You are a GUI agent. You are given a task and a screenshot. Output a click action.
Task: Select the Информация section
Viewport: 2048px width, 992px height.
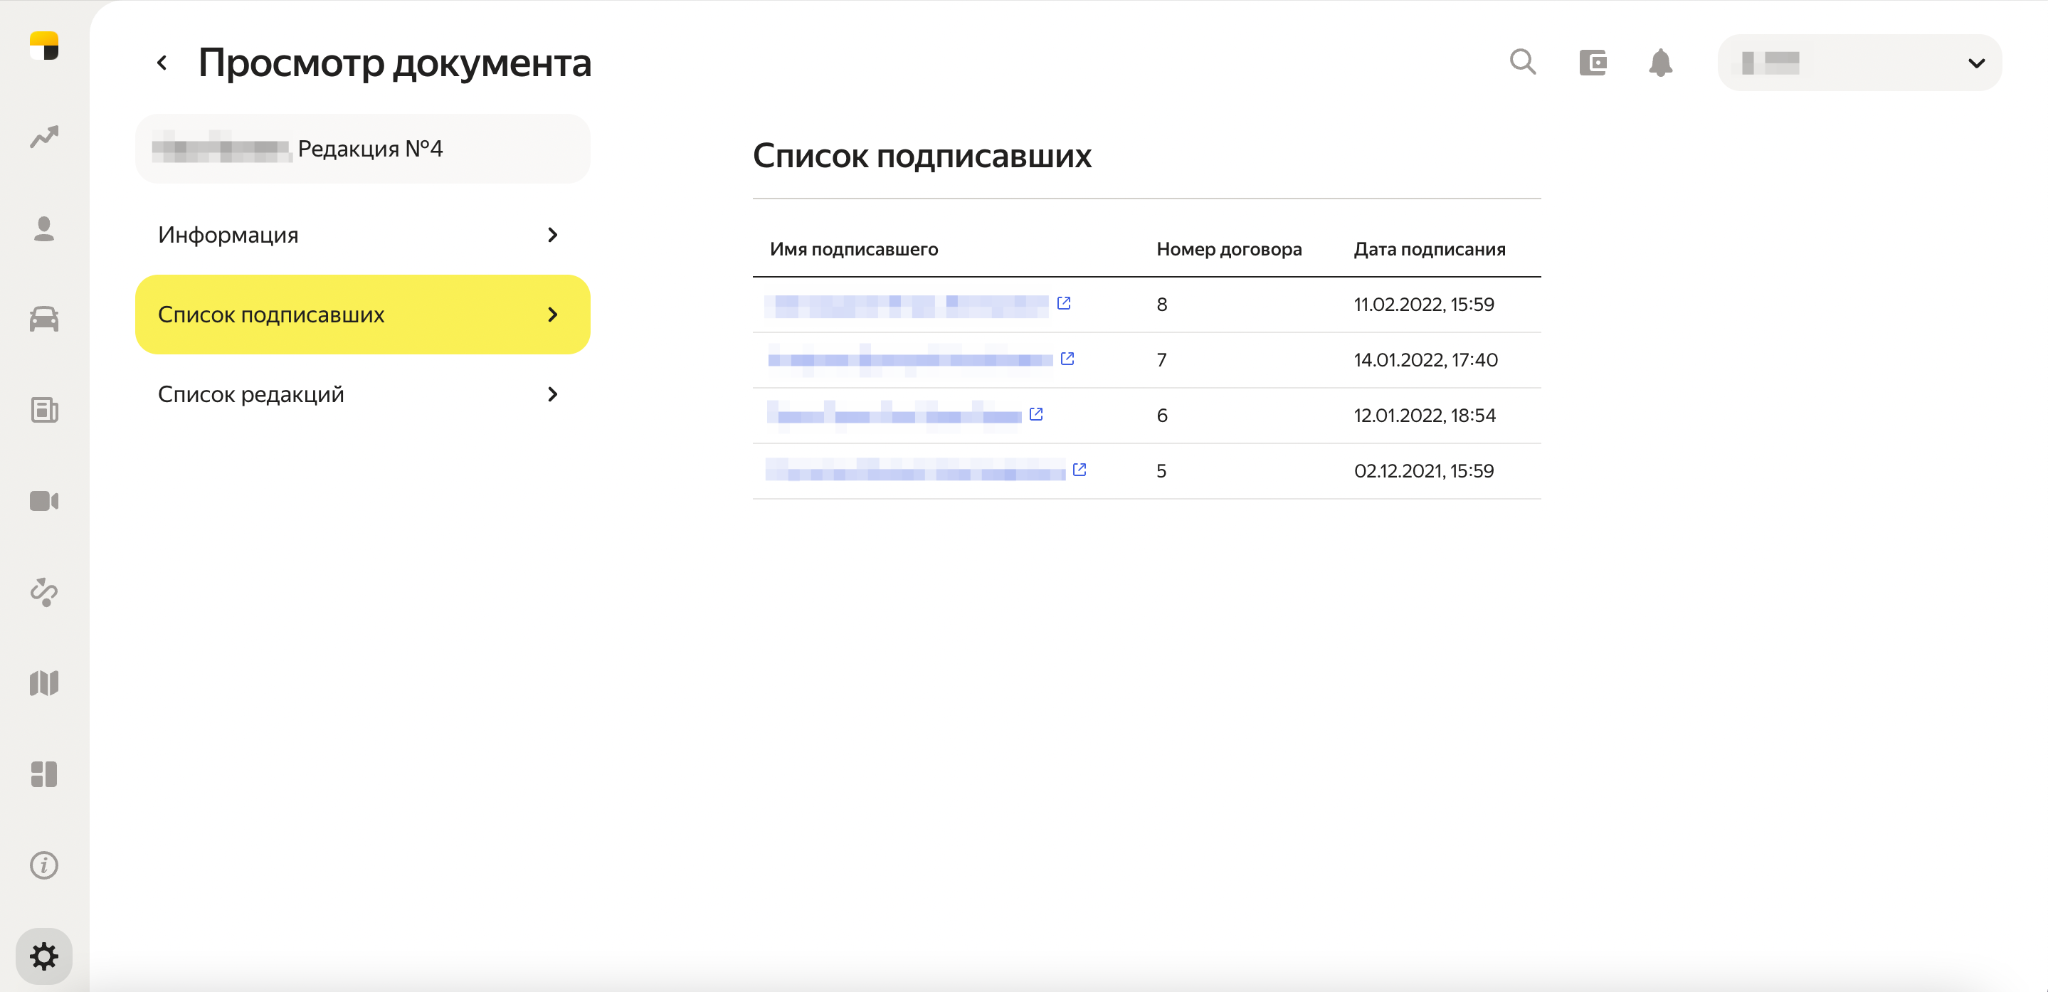(x=363, y=235)
